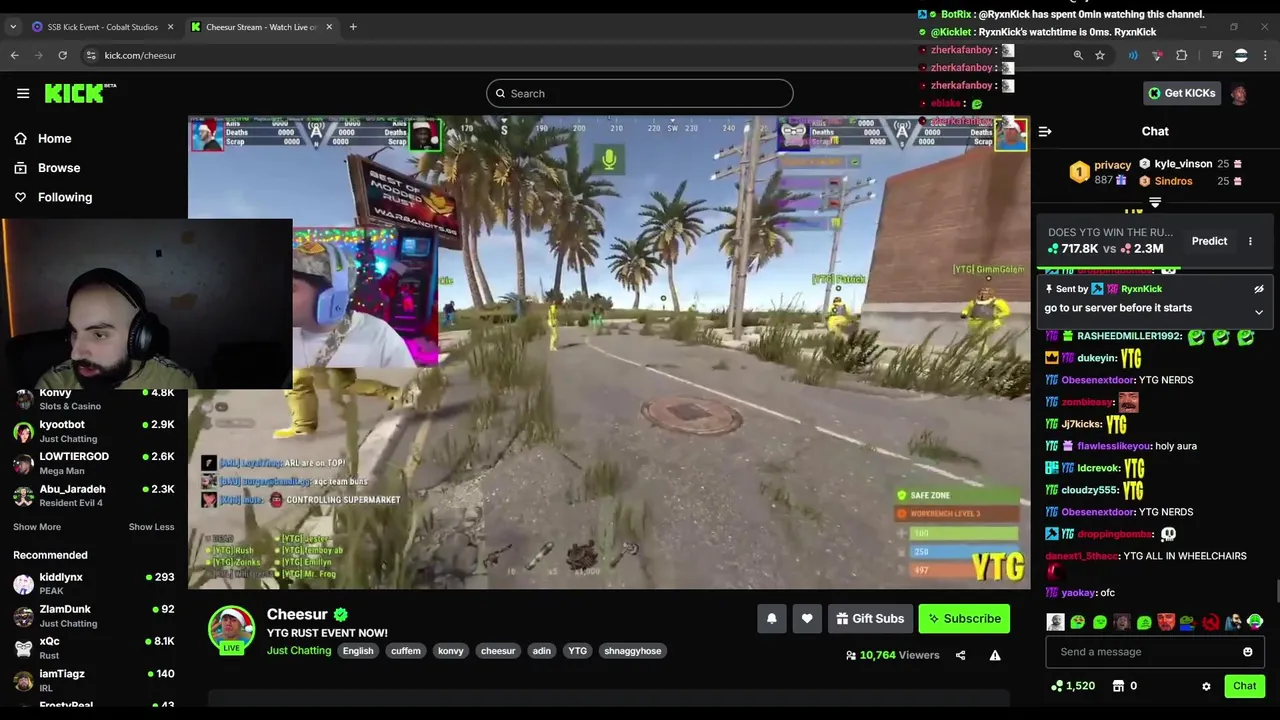Open the emoji picker in message box
Image resolution: width=1280 pixels, height=720 pixels.
1248,652
